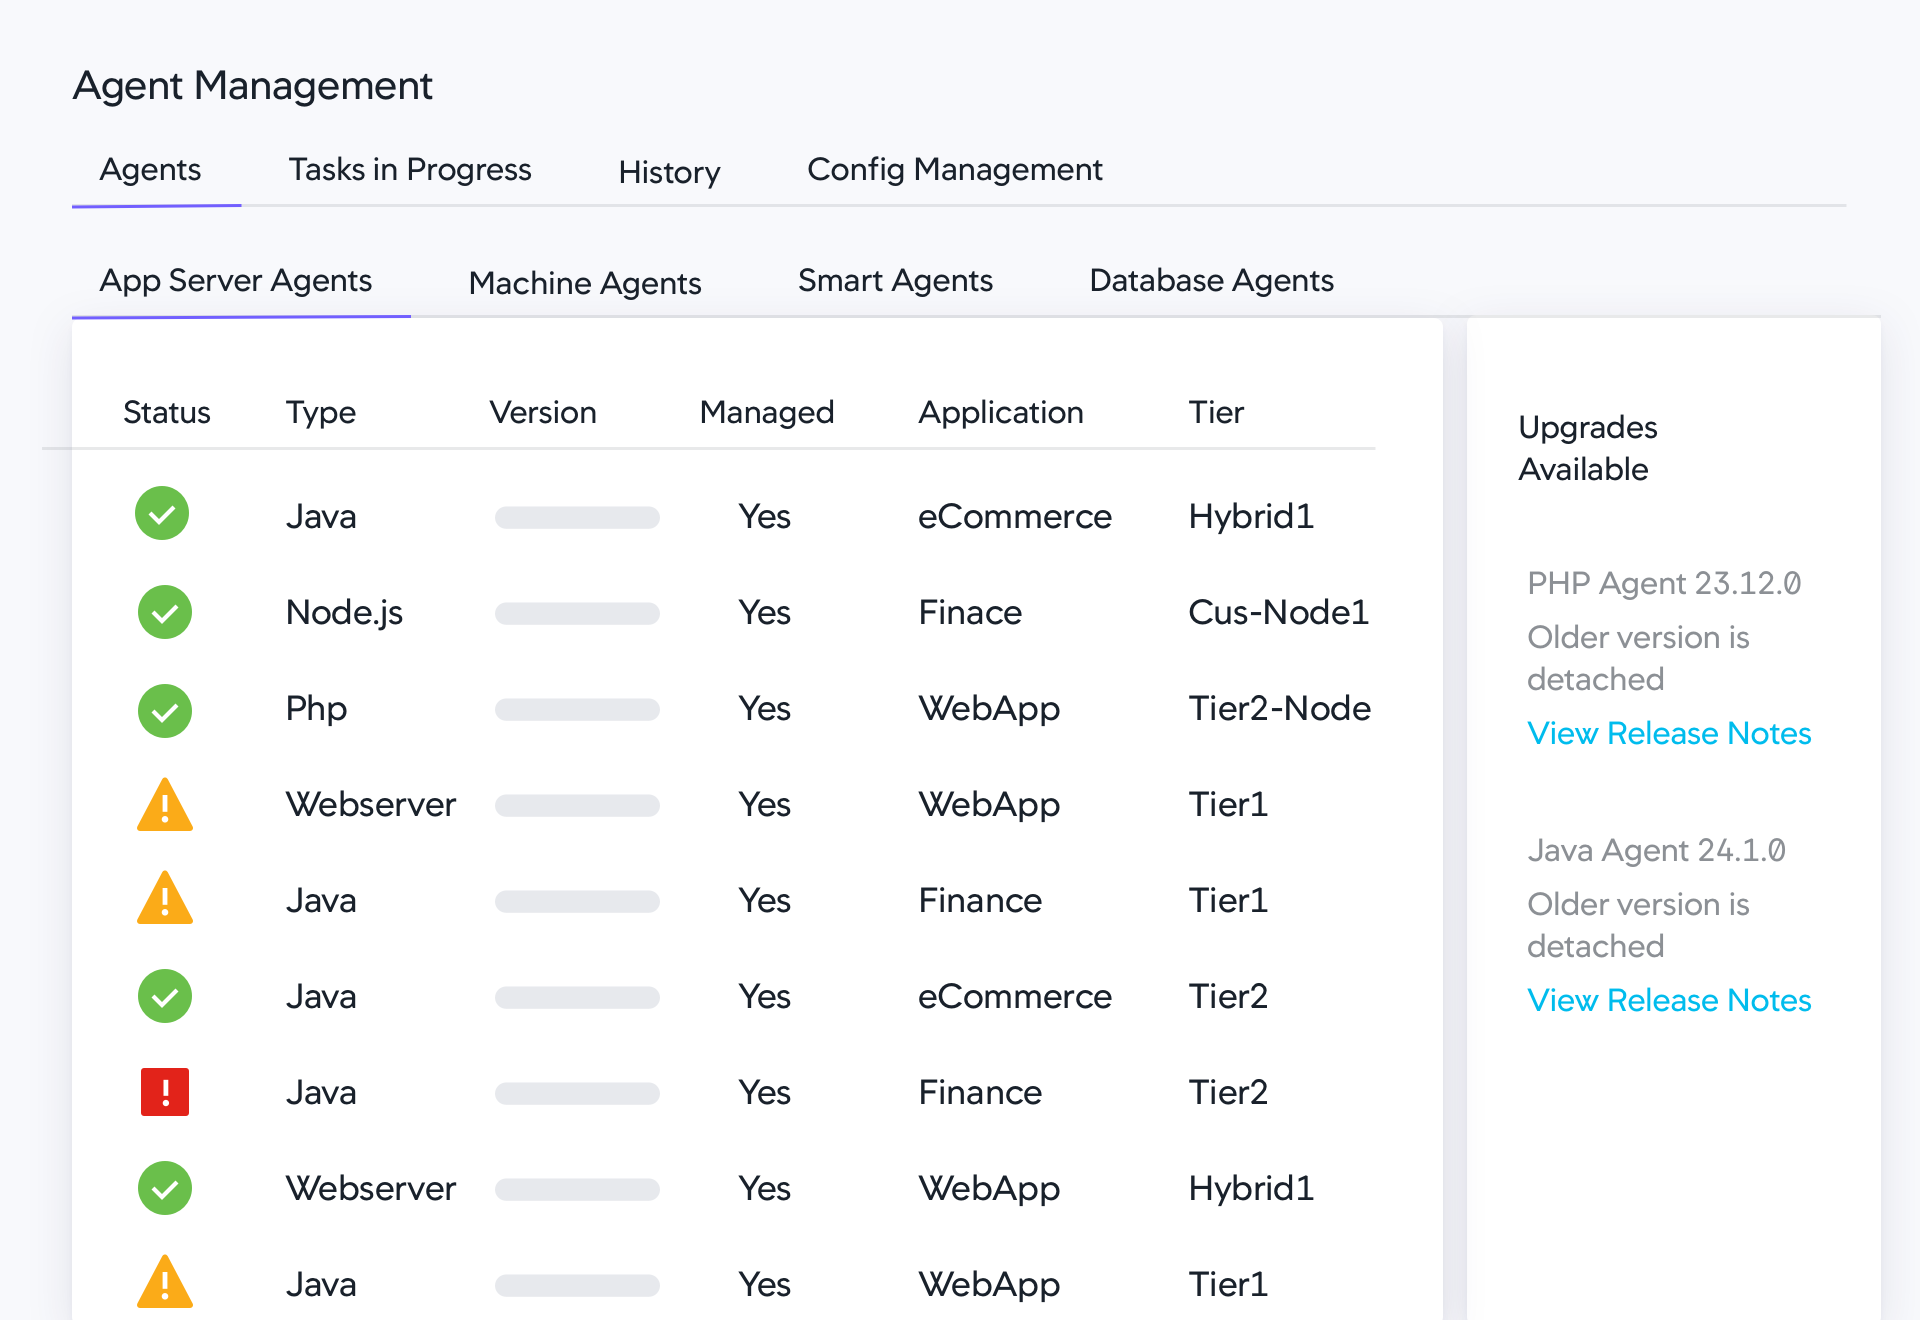1920x1320 pixels.
Task: Click version placeholder bar in Php row
Action: 577,709
